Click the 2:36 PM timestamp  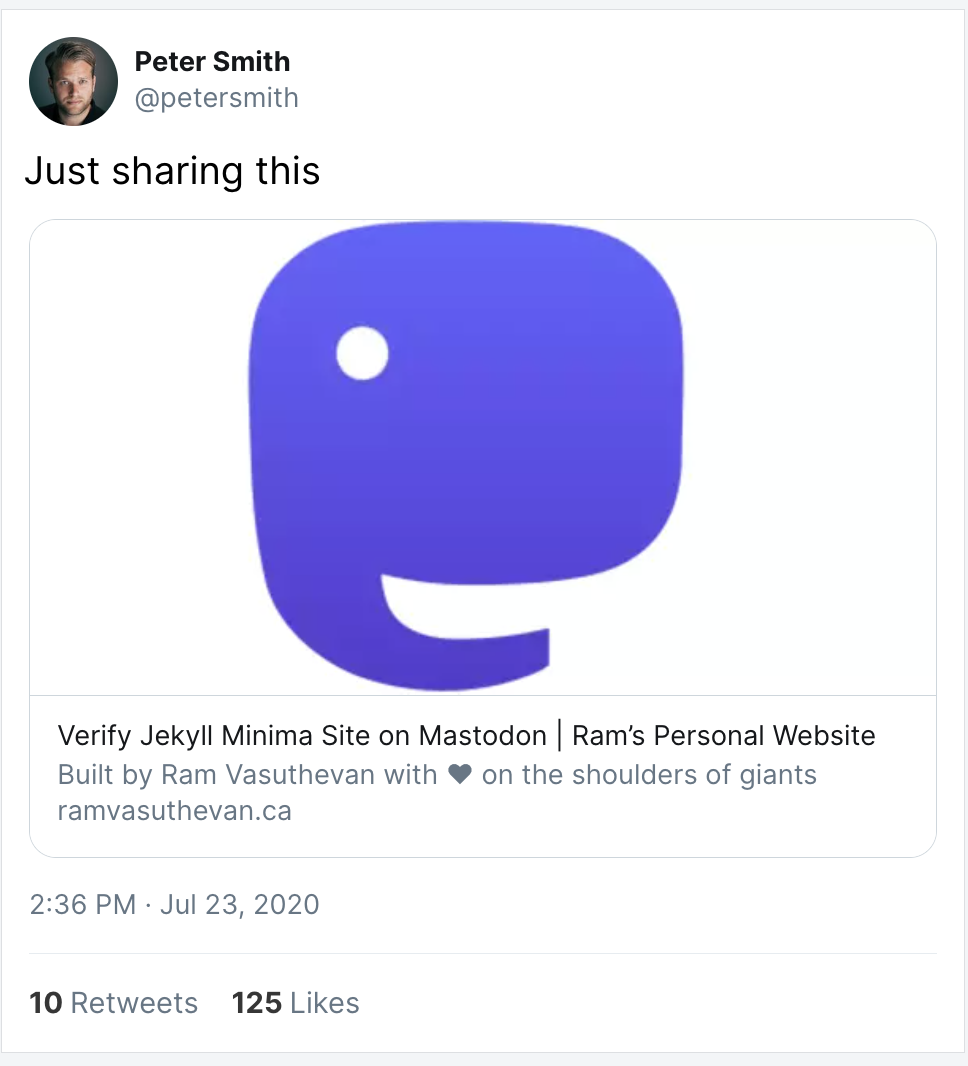(82, 905)
